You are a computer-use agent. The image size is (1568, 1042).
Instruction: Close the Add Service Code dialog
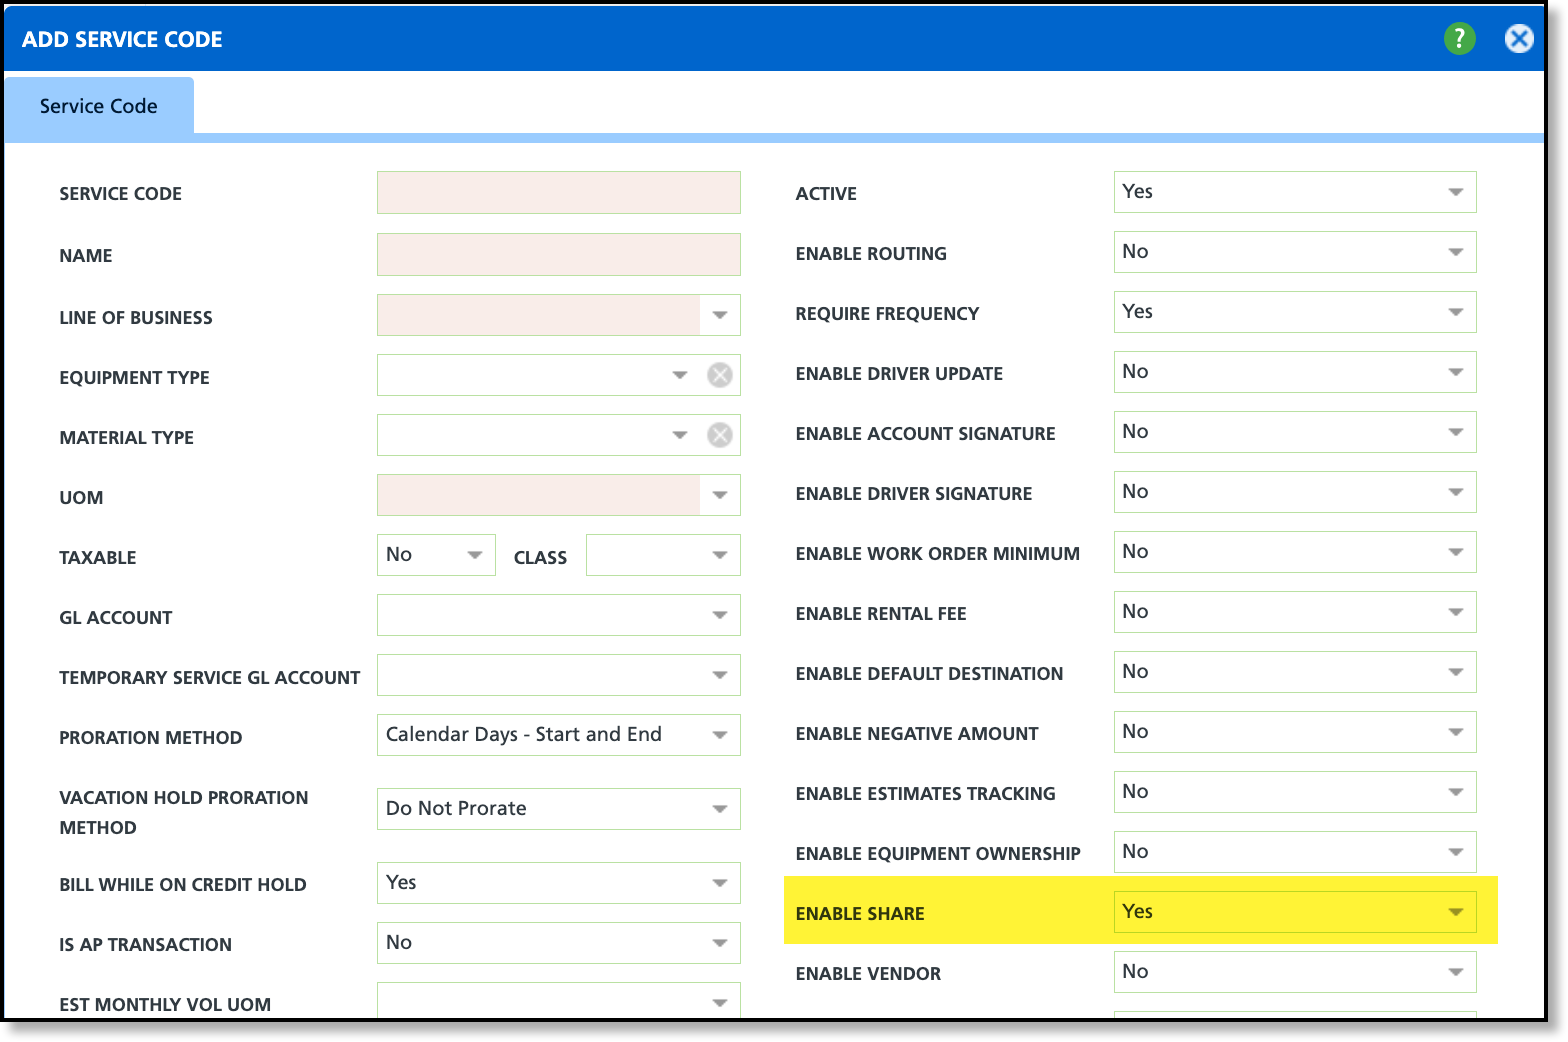tap(1519, 39)
